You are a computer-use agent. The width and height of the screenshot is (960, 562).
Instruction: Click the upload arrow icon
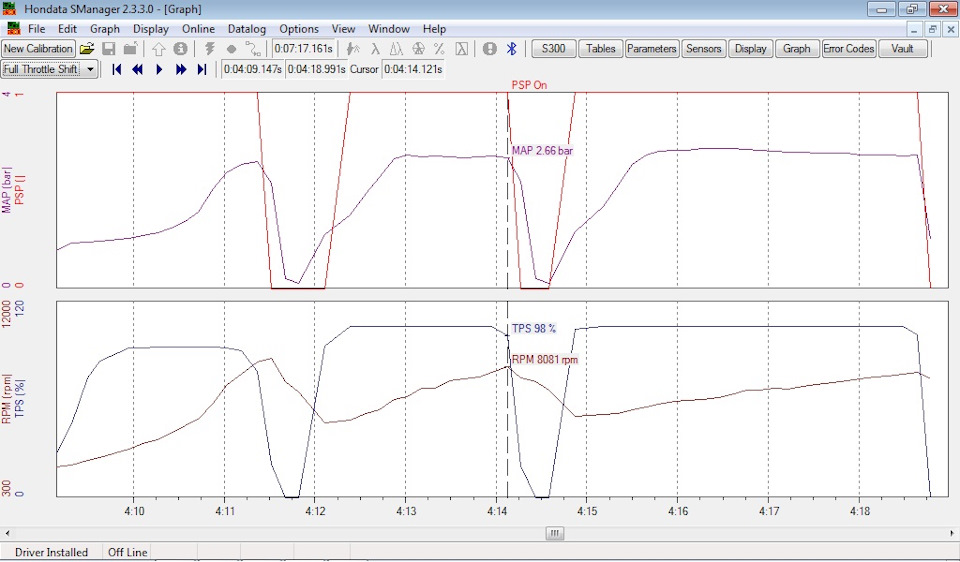(159, 48)
